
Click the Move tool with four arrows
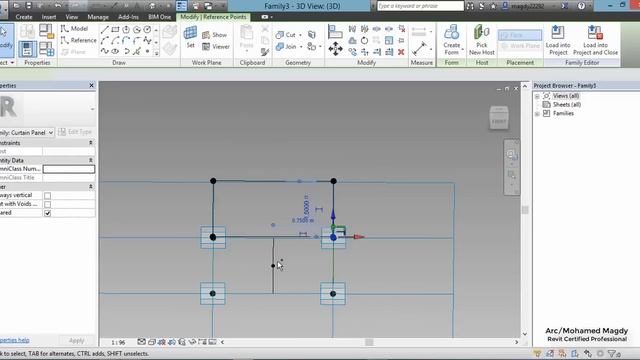[x=335, y=49]
